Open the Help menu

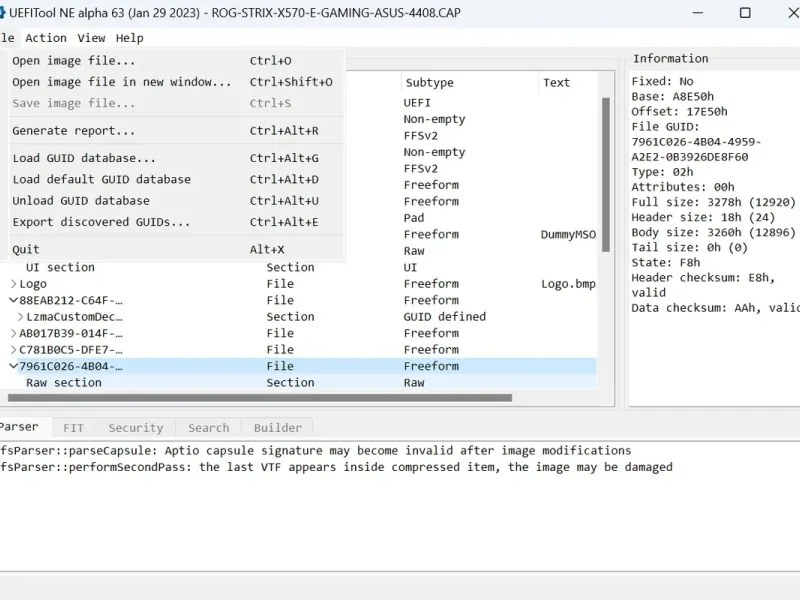coord(130,38)
